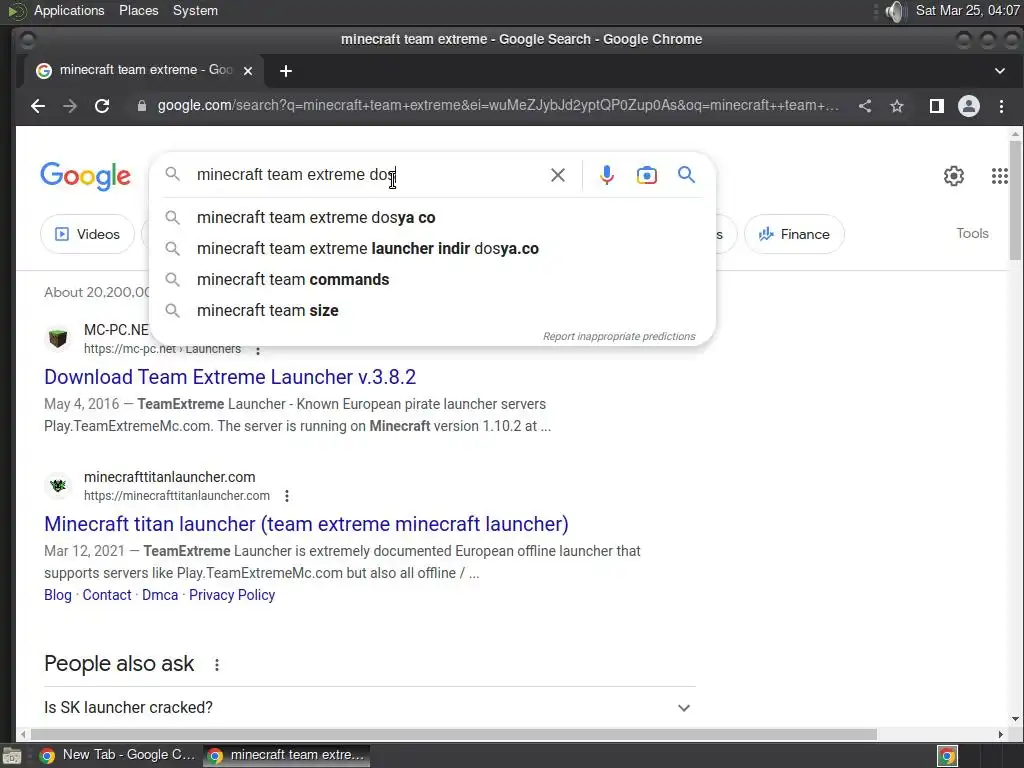The height and width of the screenshot is (768, 1024).
Task: Open the Google apps grid icon
Action: click(x=1000, y=176)
